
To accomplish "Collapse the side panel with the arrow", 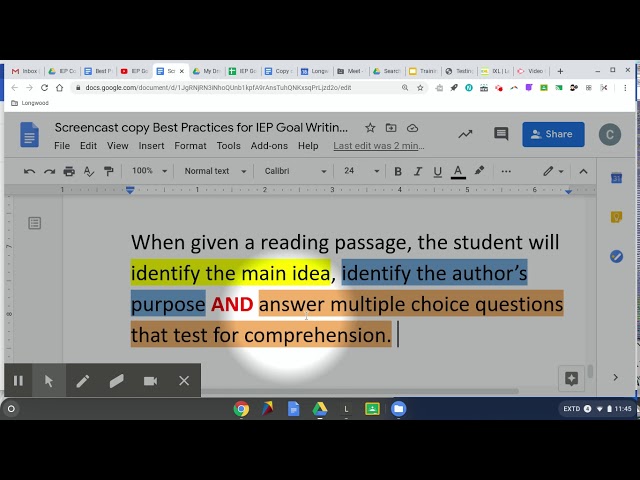I will 616,378.
